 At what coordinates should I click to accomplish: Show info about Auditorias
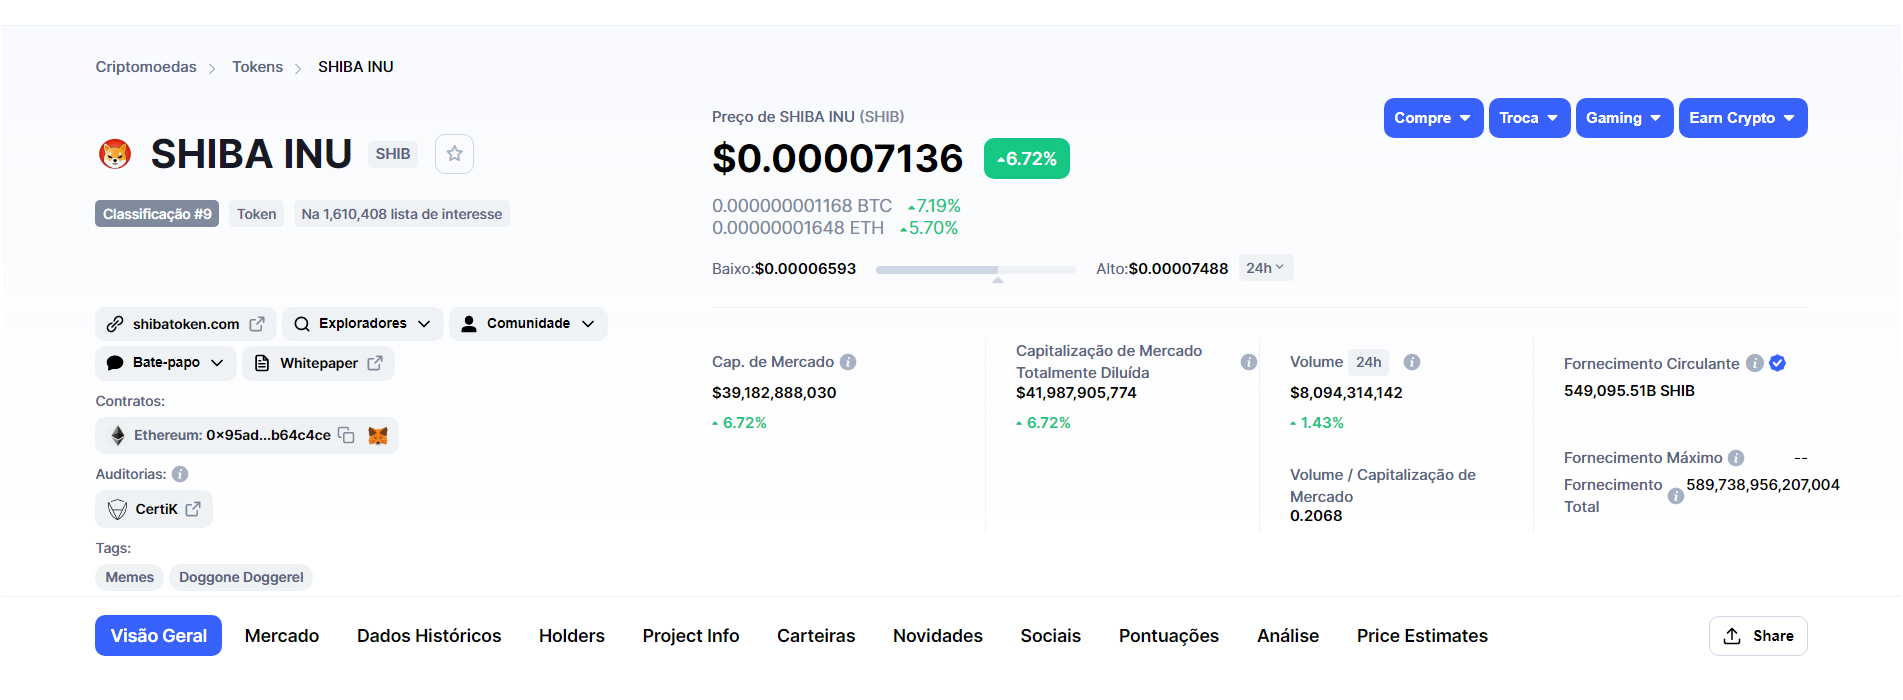point(180,474)
